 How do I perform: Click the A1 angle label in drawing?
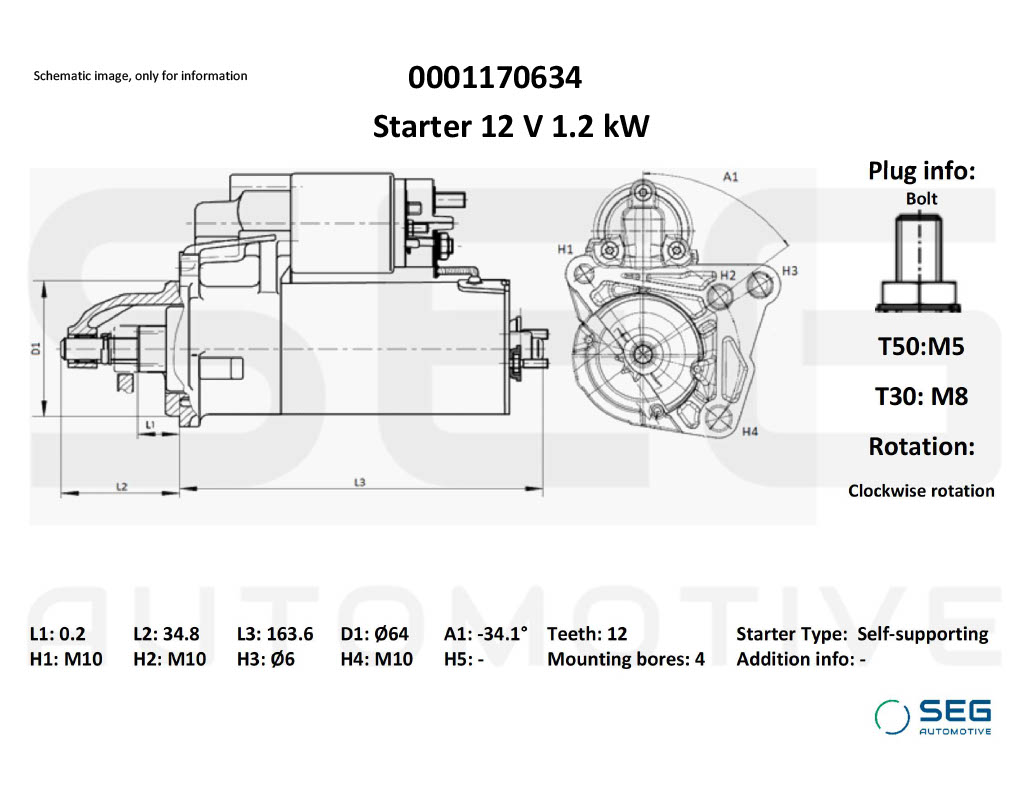731,176
